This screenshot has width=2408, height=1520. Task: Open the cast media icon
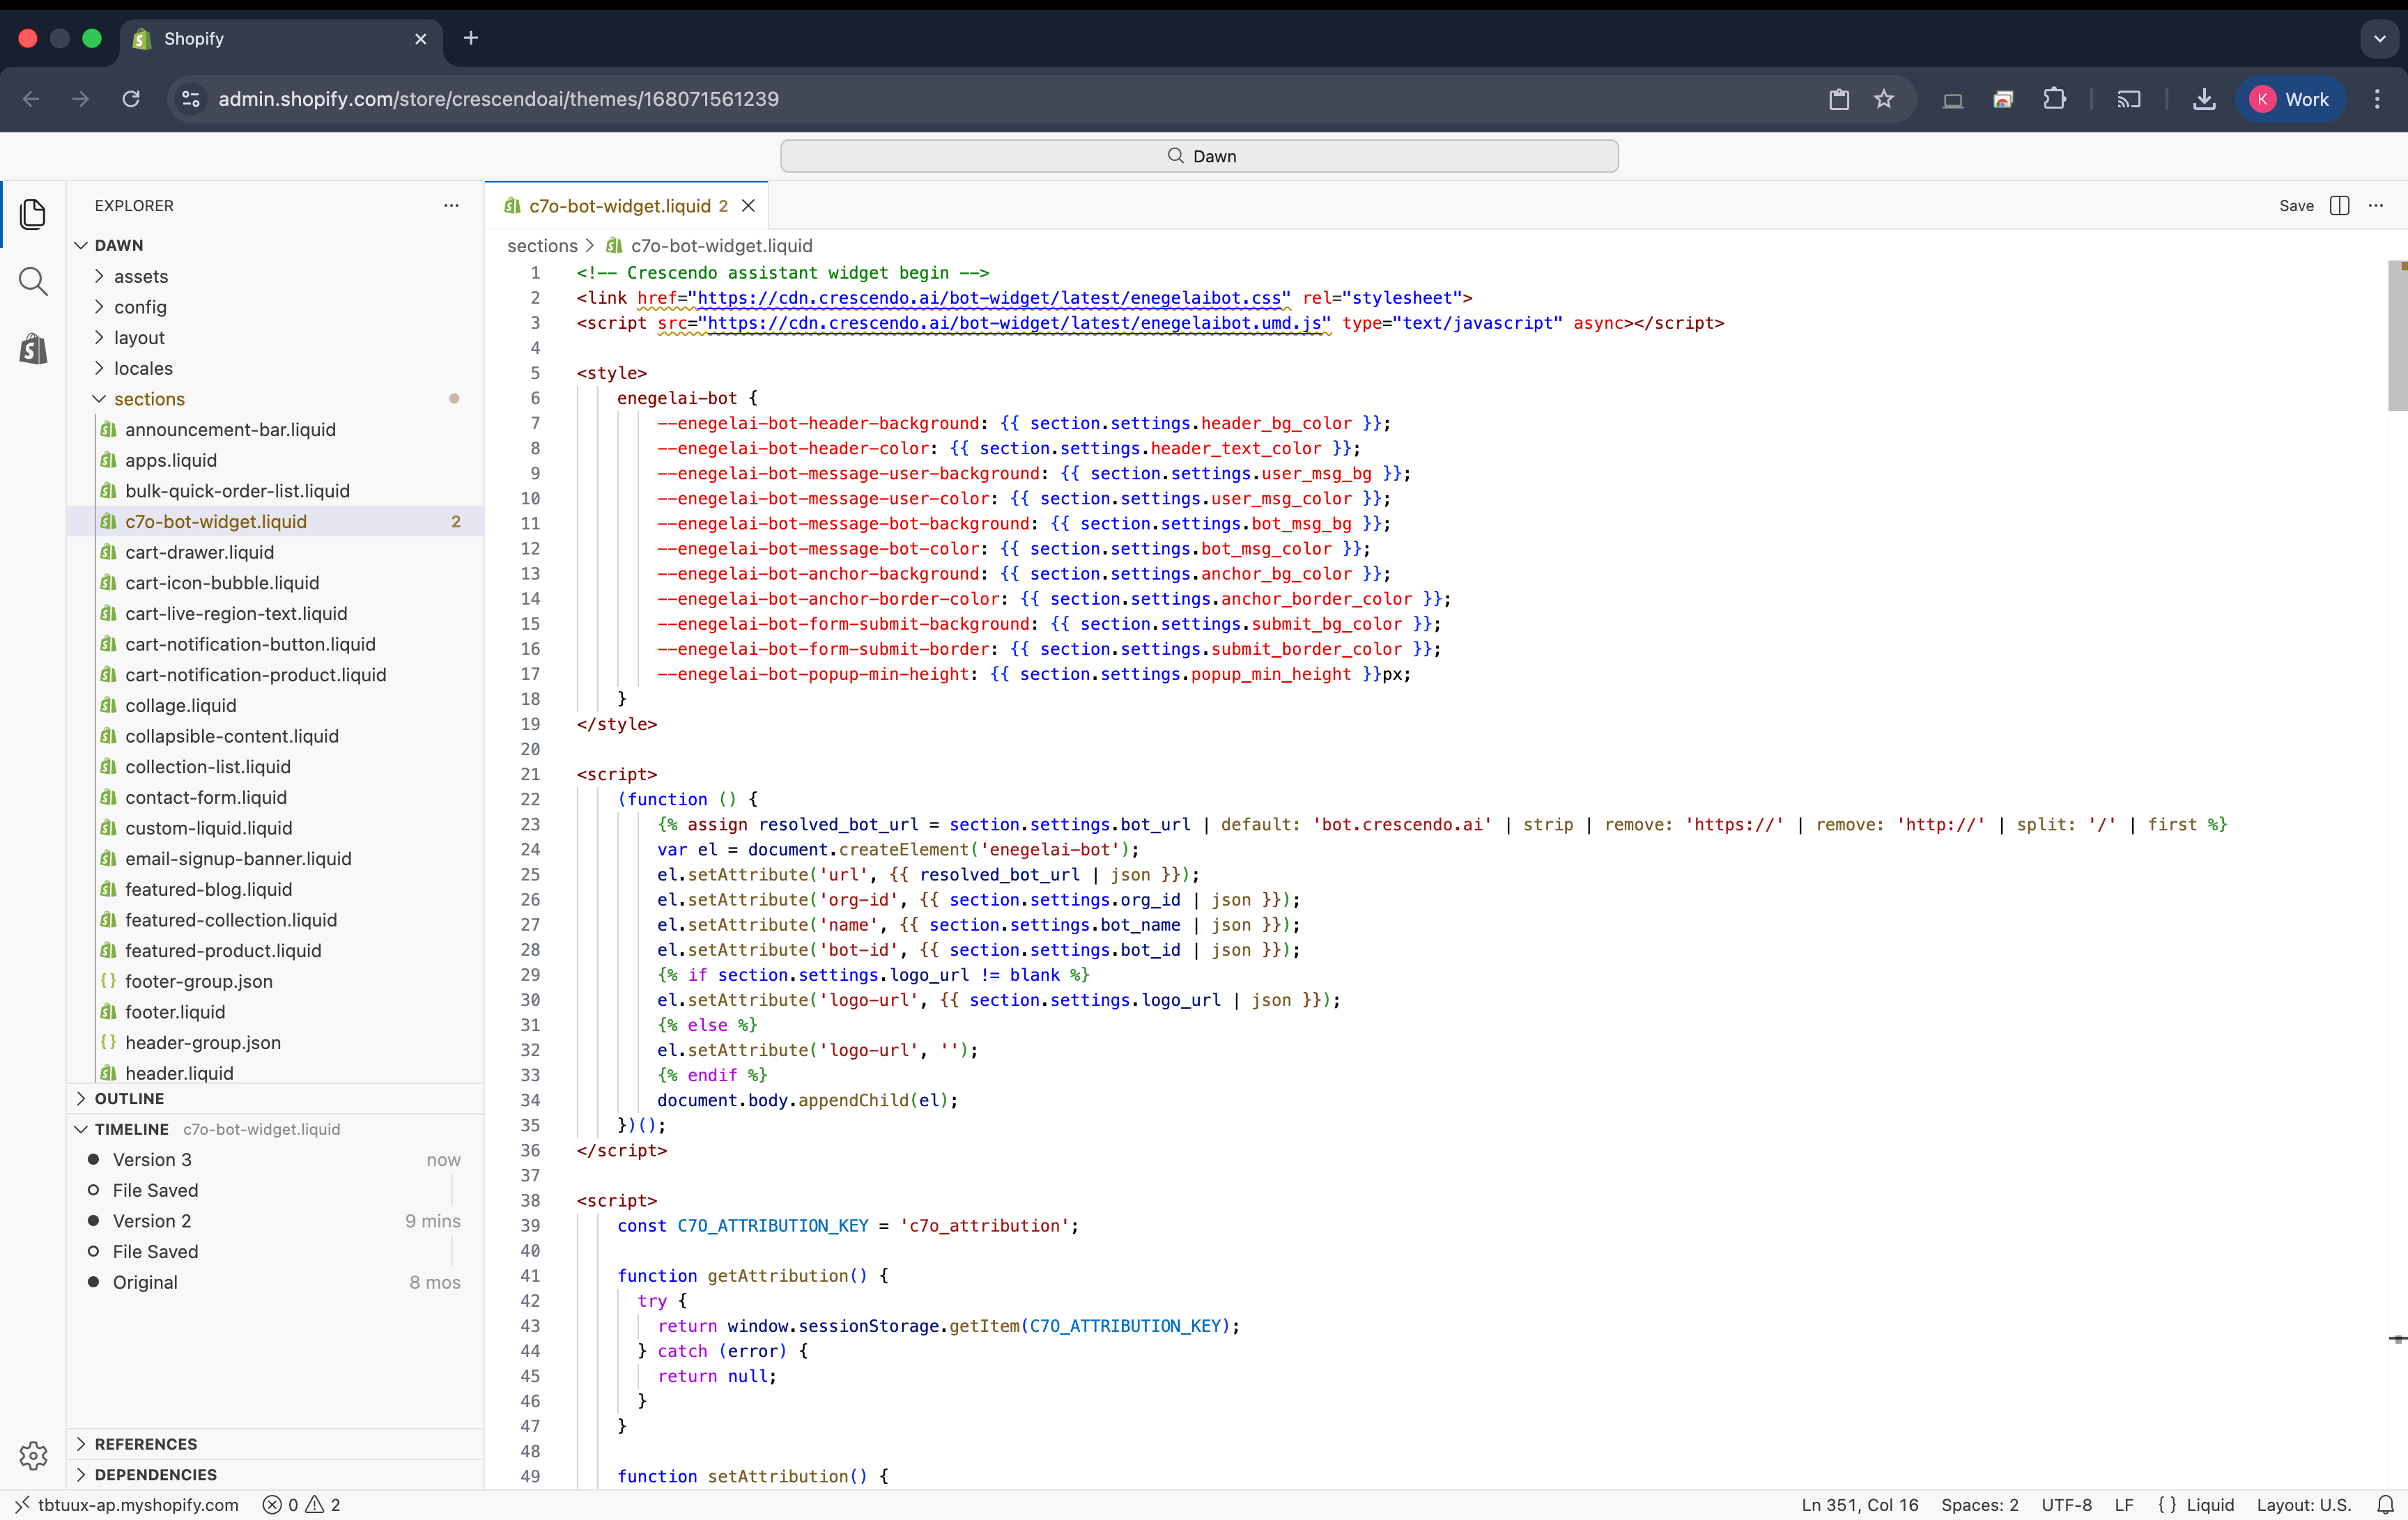[x=2129, y=99]
